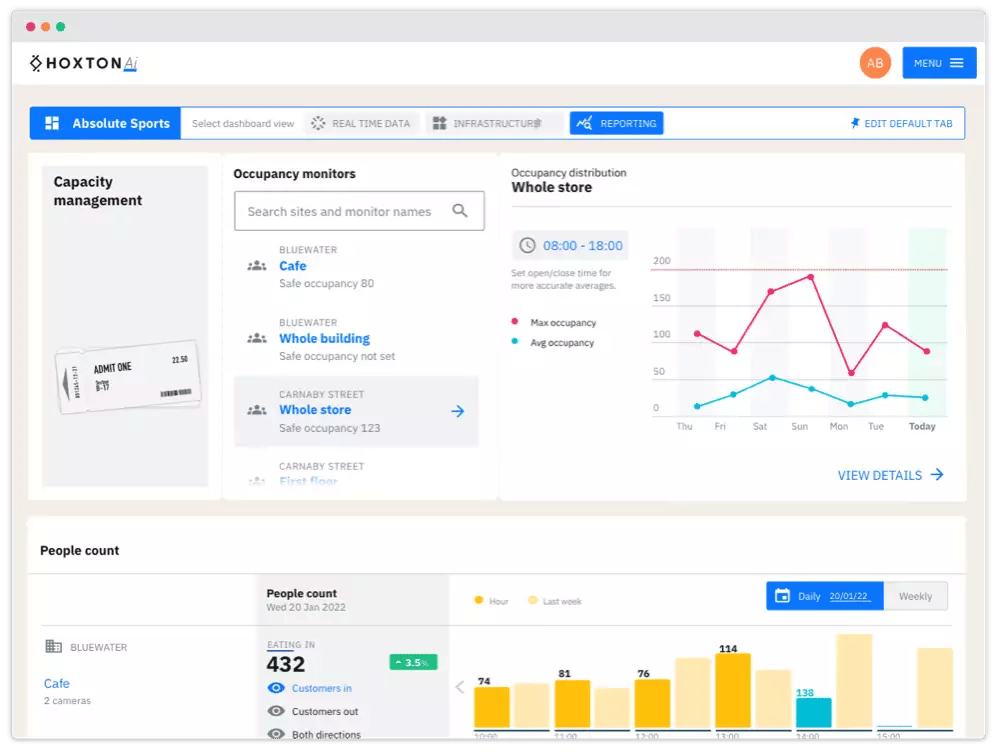Click the arrow on the Whole store row
Screen dimensions: 999x752
pyautogui.click(x=457, y=411)
